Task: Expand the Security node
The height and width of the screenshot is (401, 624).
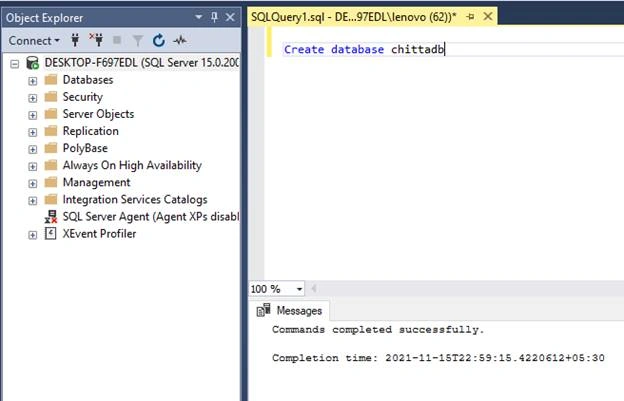Action: coord(33,98)
